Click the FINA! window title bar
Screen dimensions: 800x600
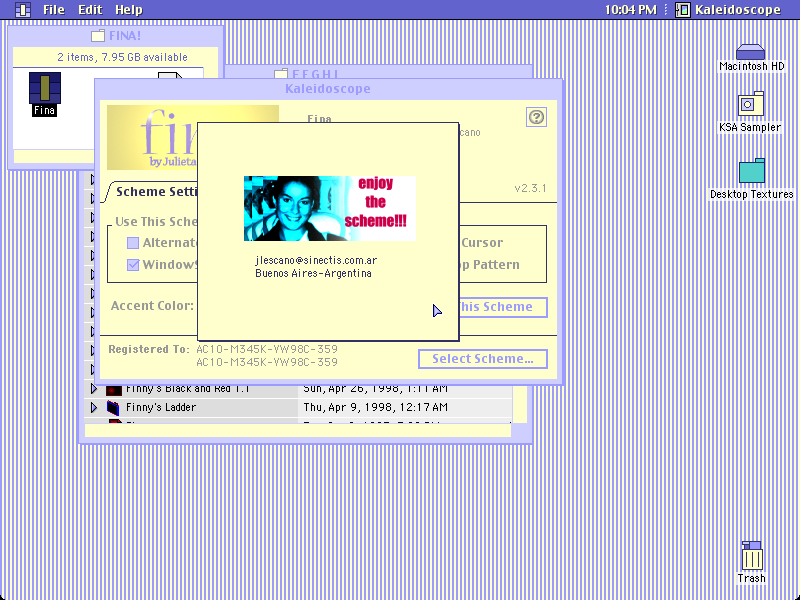116,36
